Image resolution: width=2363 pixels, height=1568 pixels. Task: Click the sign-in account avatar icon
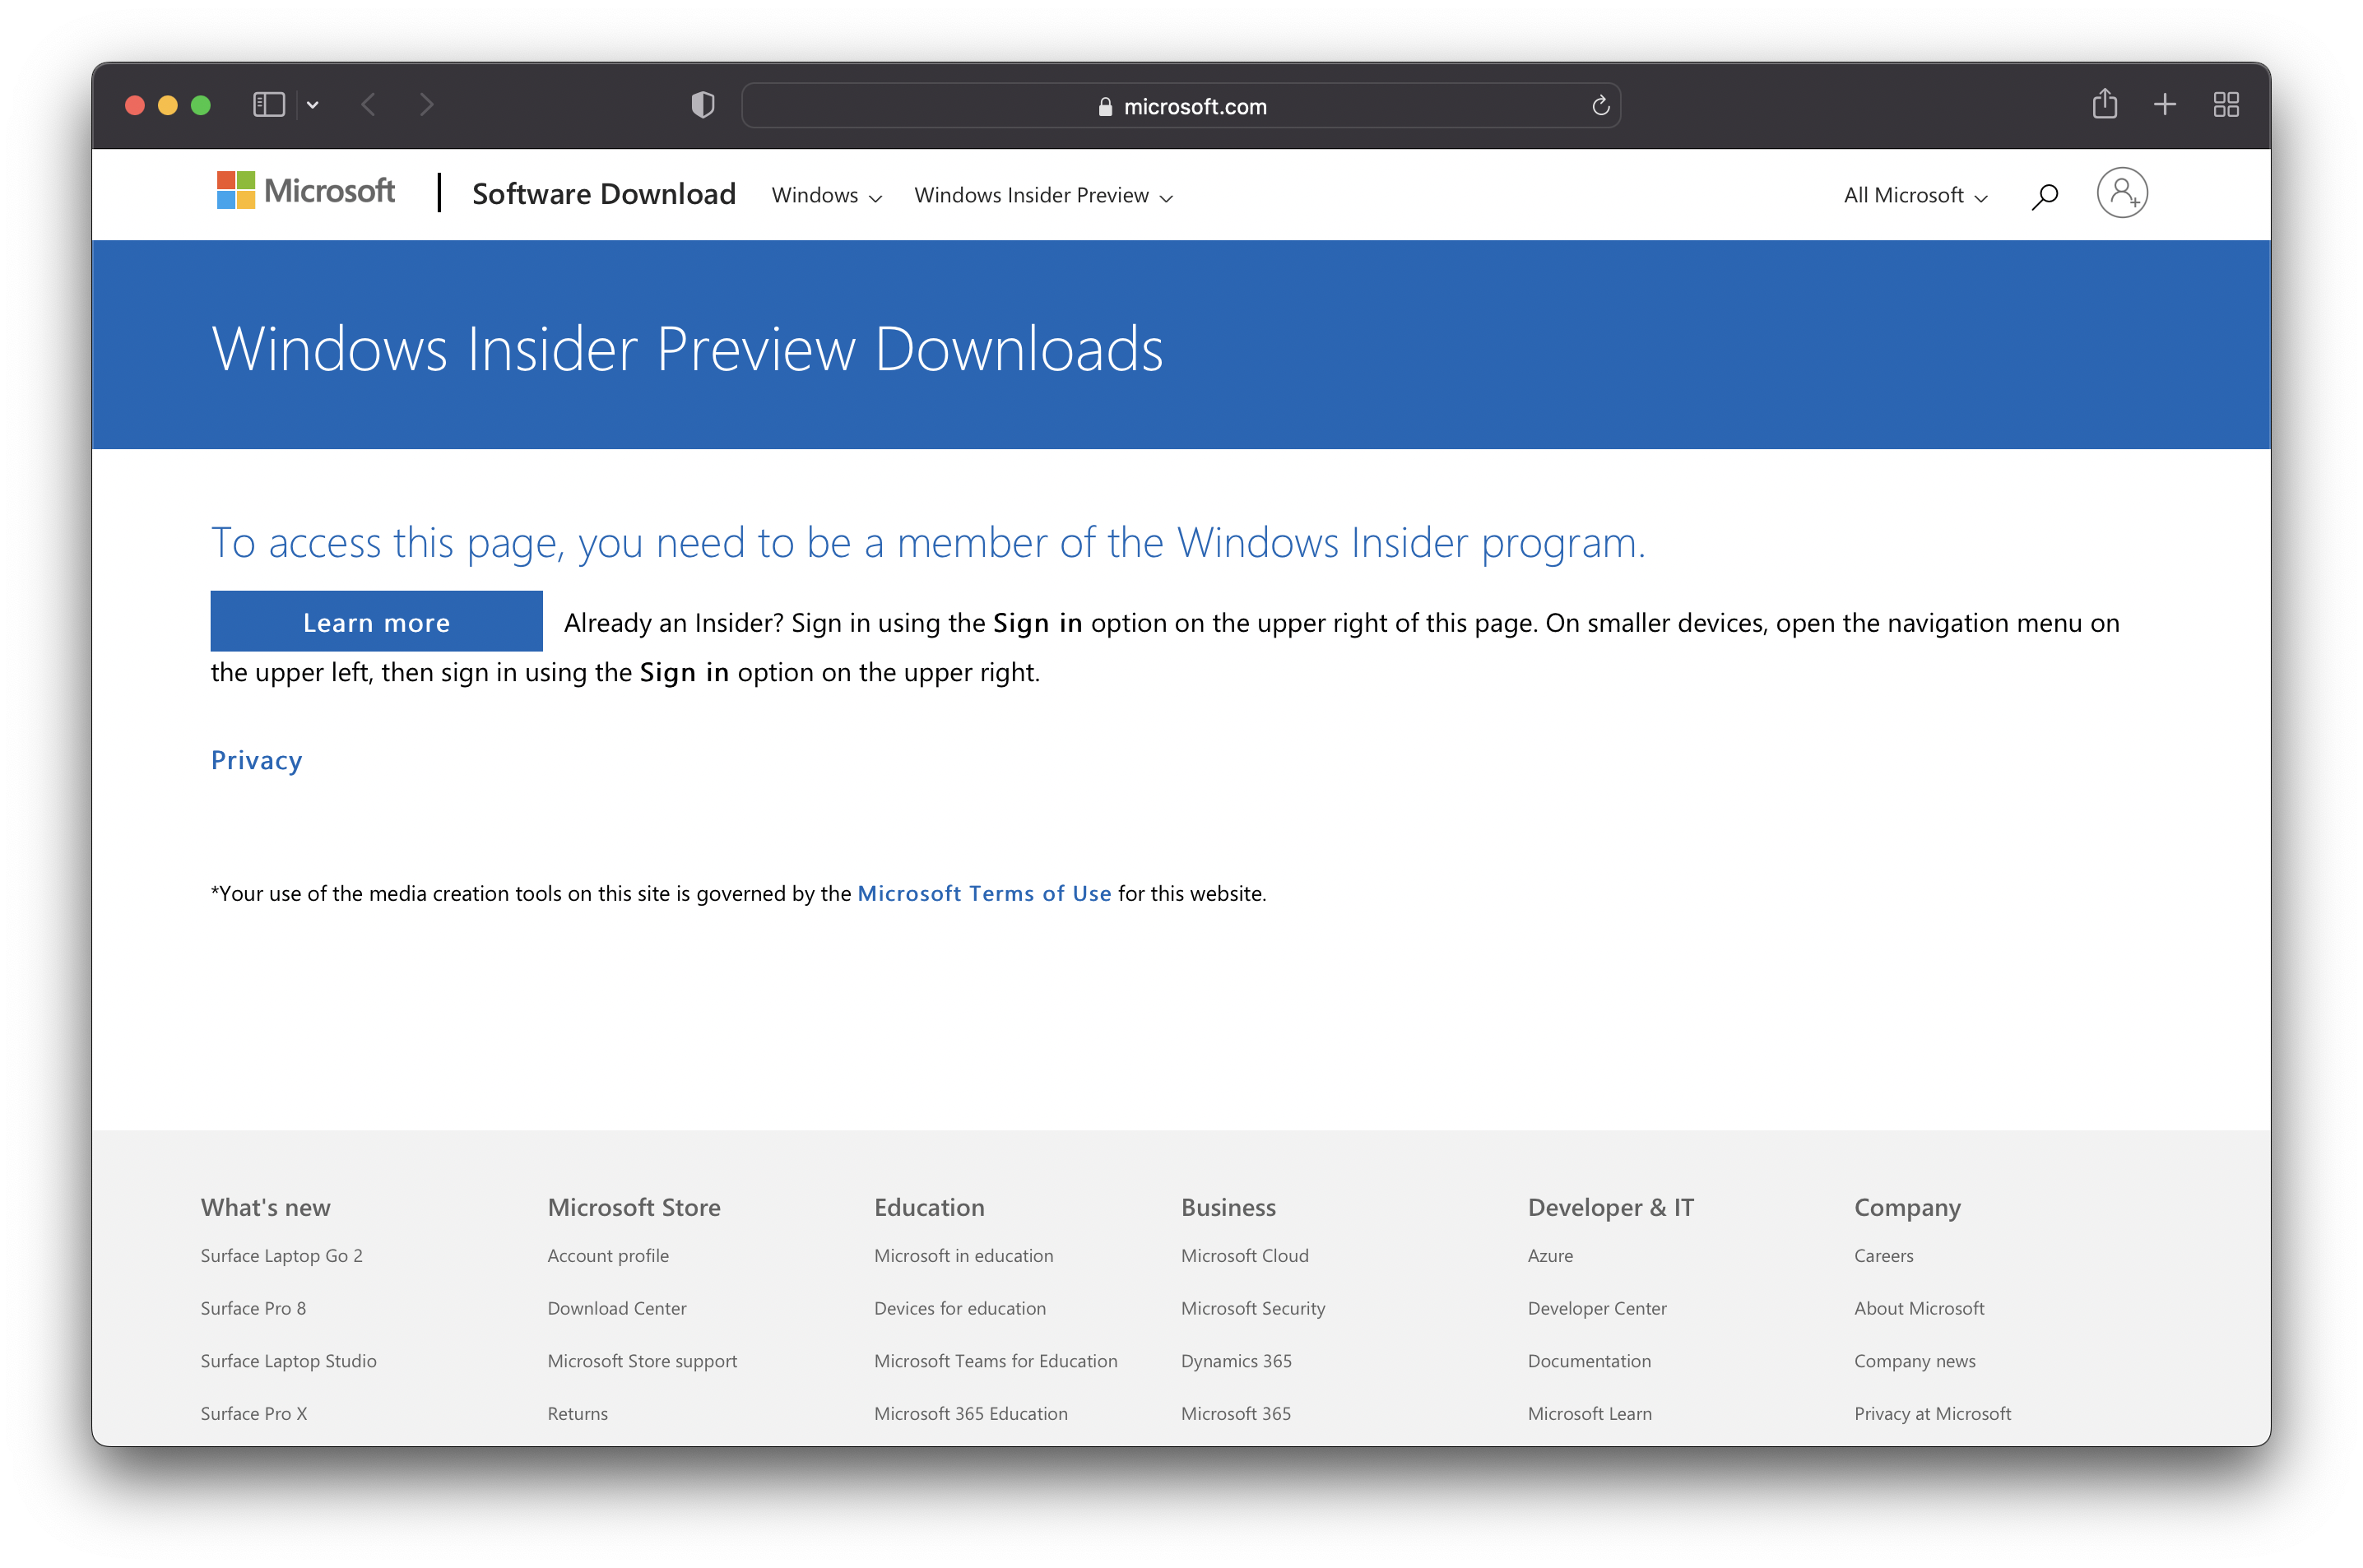click(2122, 193)
